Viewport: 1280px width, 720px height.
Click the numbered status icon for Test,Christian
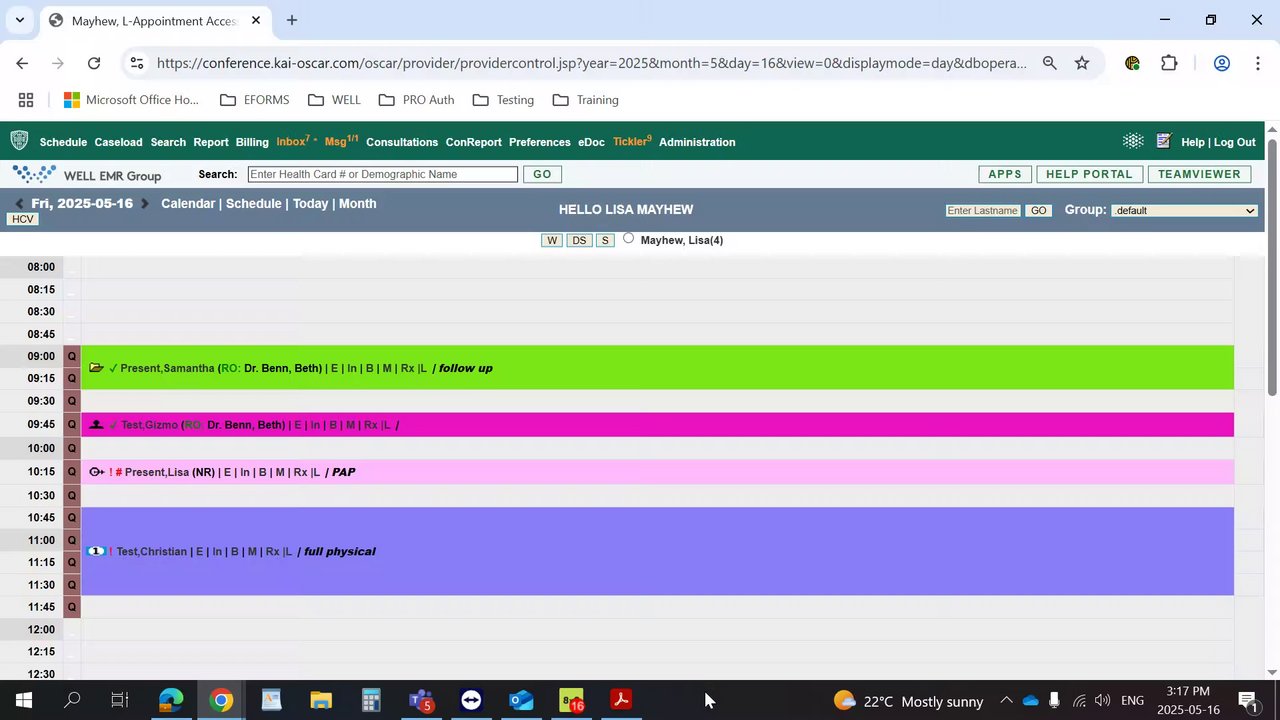96,551
